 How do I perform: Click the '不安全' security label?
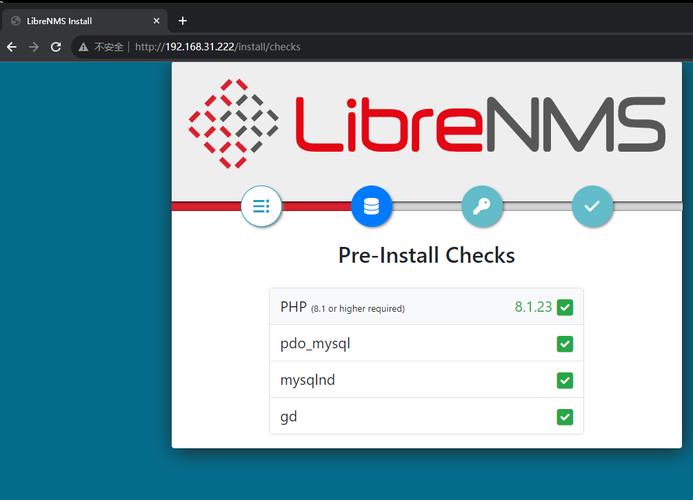click(x=108, y=47)
